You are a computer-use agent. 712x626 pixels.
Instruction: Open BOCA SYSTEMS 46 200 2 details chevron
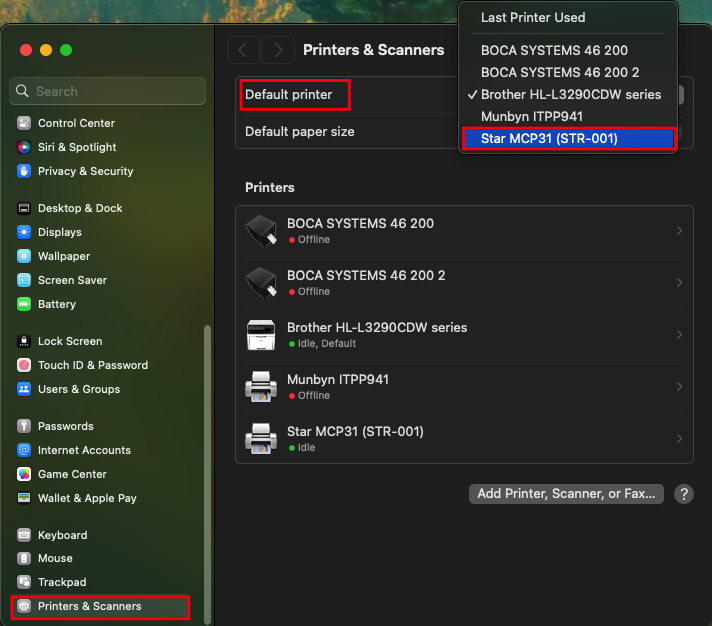(x=679, y=282)
